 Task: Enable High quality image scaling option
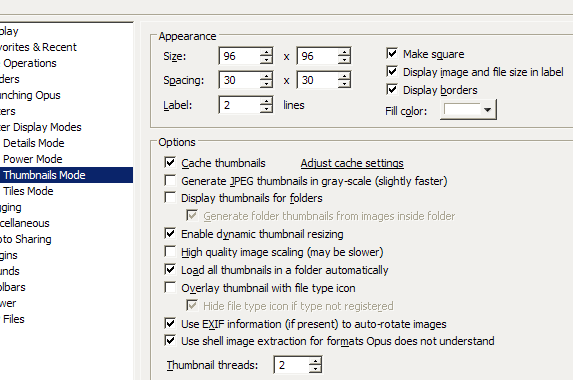tap(170, 251)
